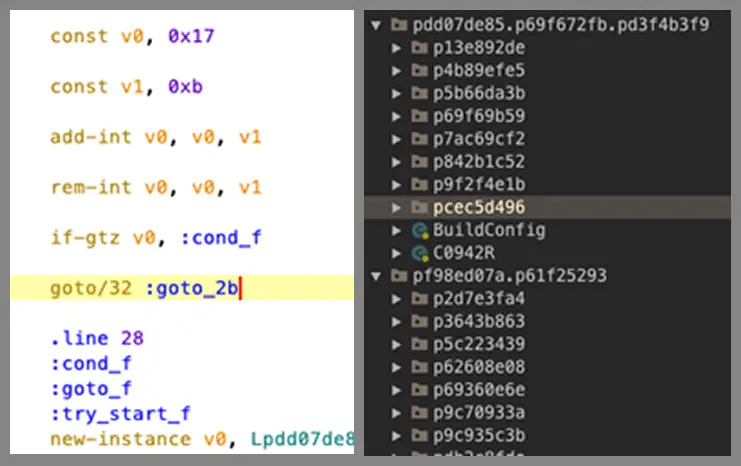
Task: Expand the p62608e08 folder arrow
Action: coord(396,367)
